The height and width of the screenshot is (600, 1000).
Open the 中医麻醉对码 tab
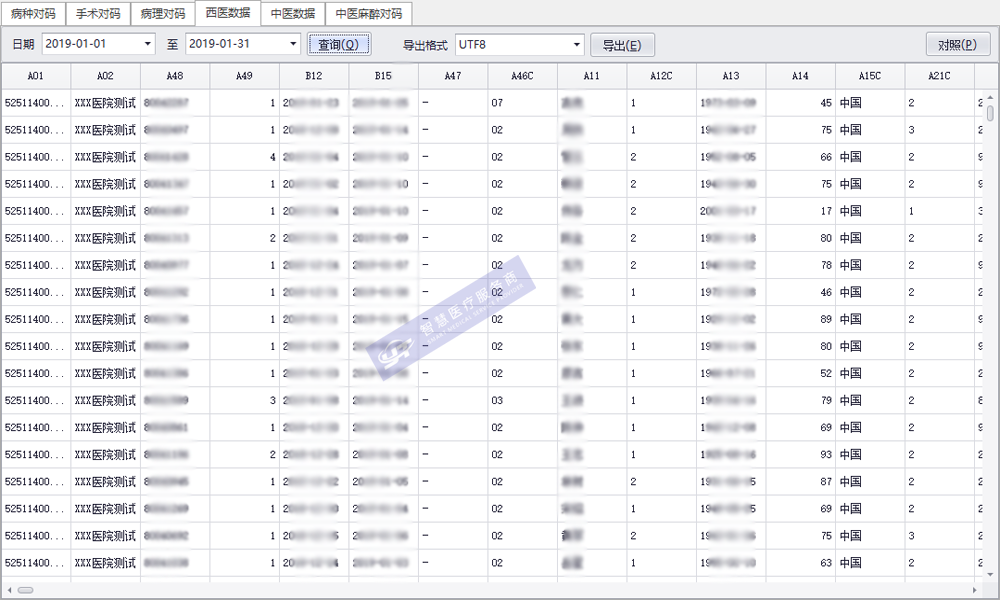coord(368,14)
